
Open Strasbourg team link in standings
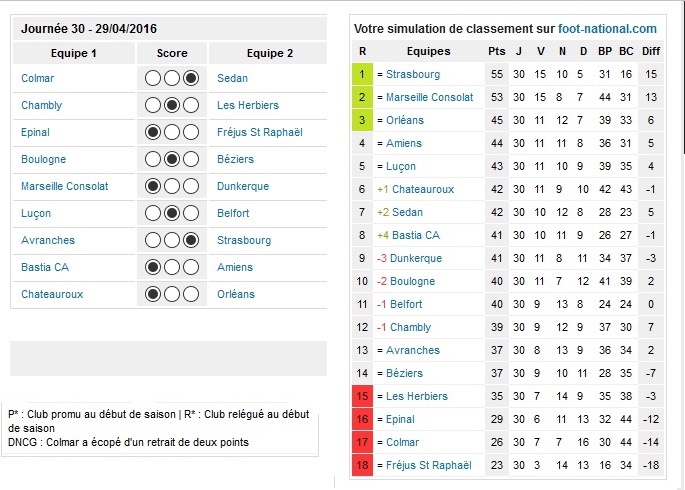pyautogui.click(x=413, y=74)
